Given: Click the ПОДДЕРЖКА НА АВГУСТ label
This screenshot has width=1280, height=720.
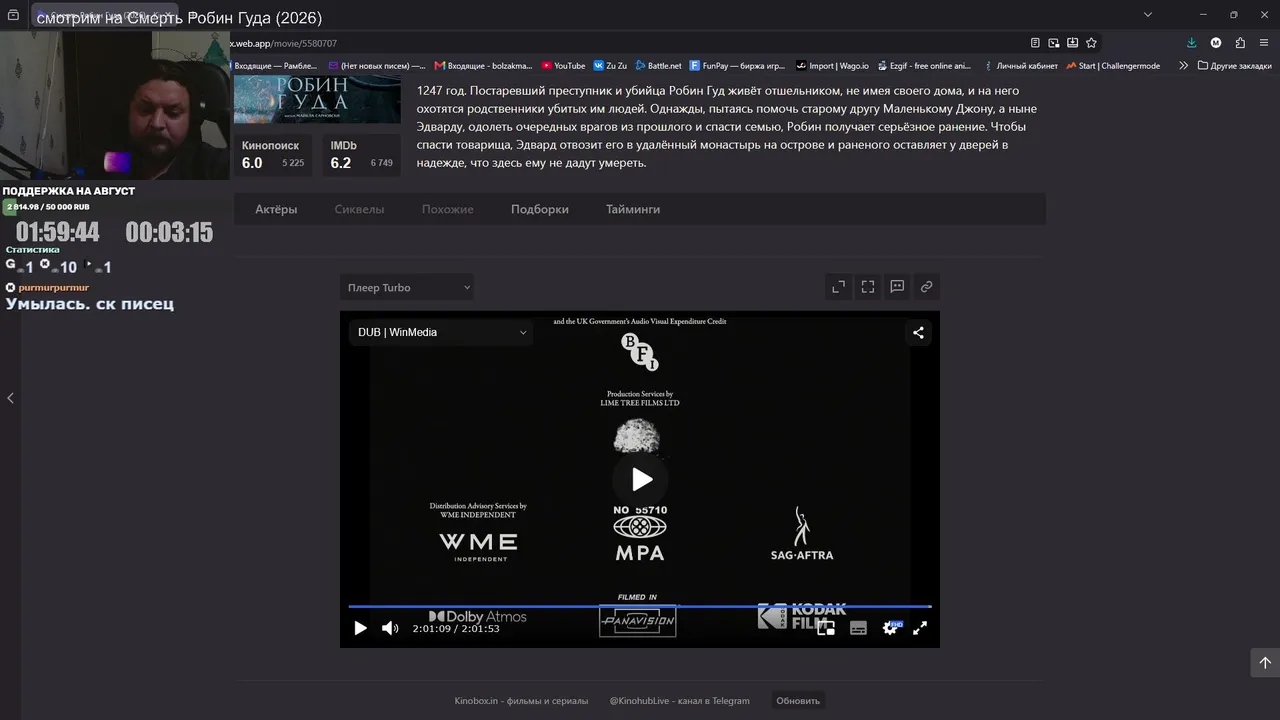Looking at the screenshot, I should pyautogui.click(x=69, y=191).
